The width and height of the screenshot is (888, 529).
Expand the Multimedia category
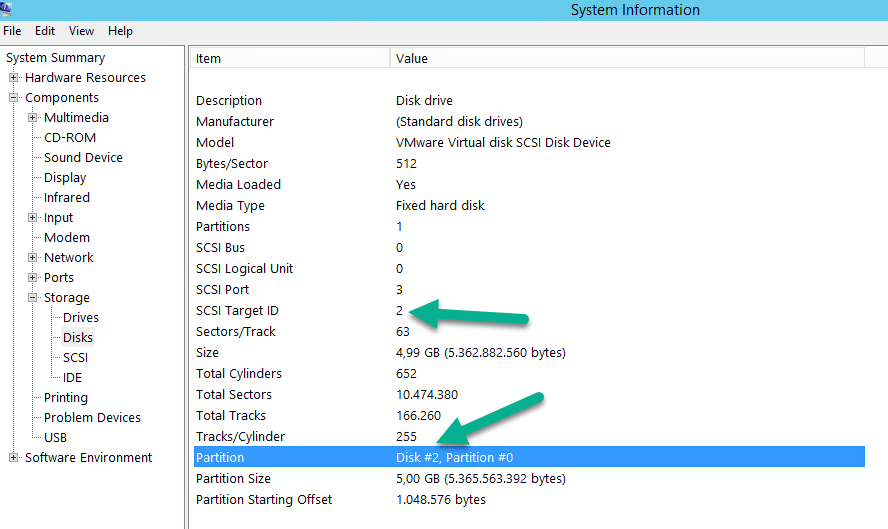click(x=34, y=118)
